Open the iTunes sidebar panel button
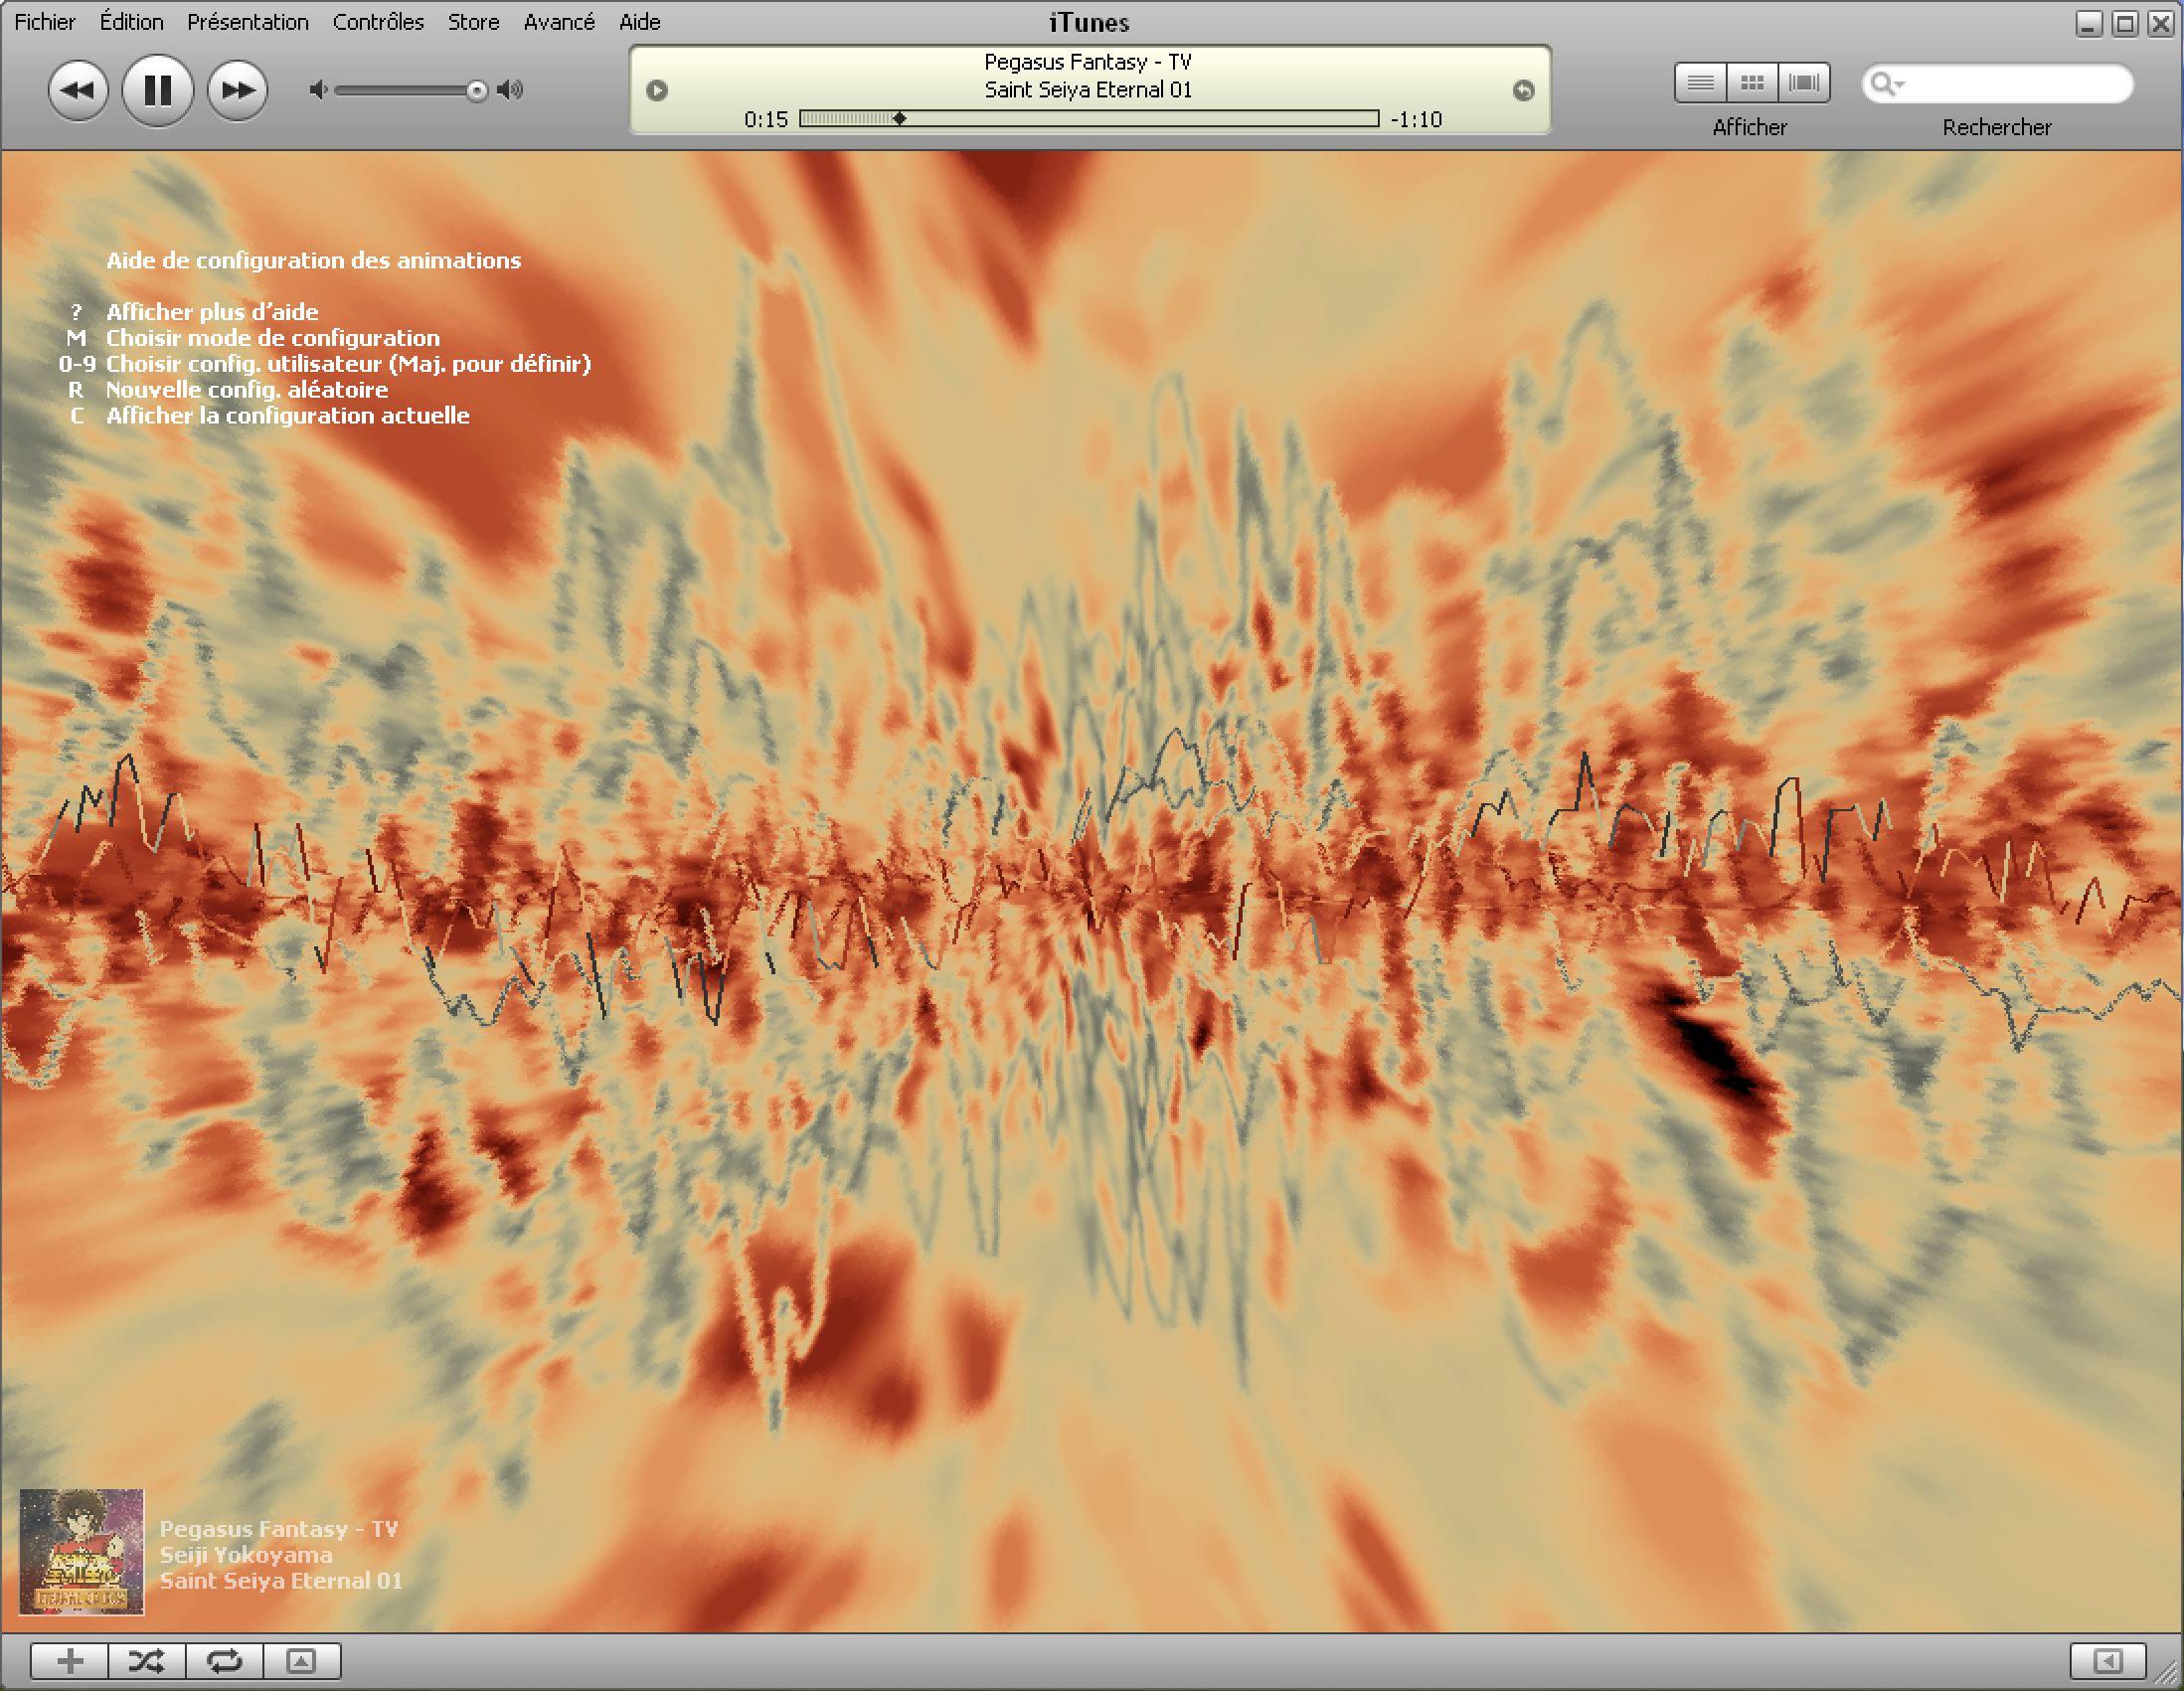This screenshot has height=1691, width=2184. point(2107,1661)
